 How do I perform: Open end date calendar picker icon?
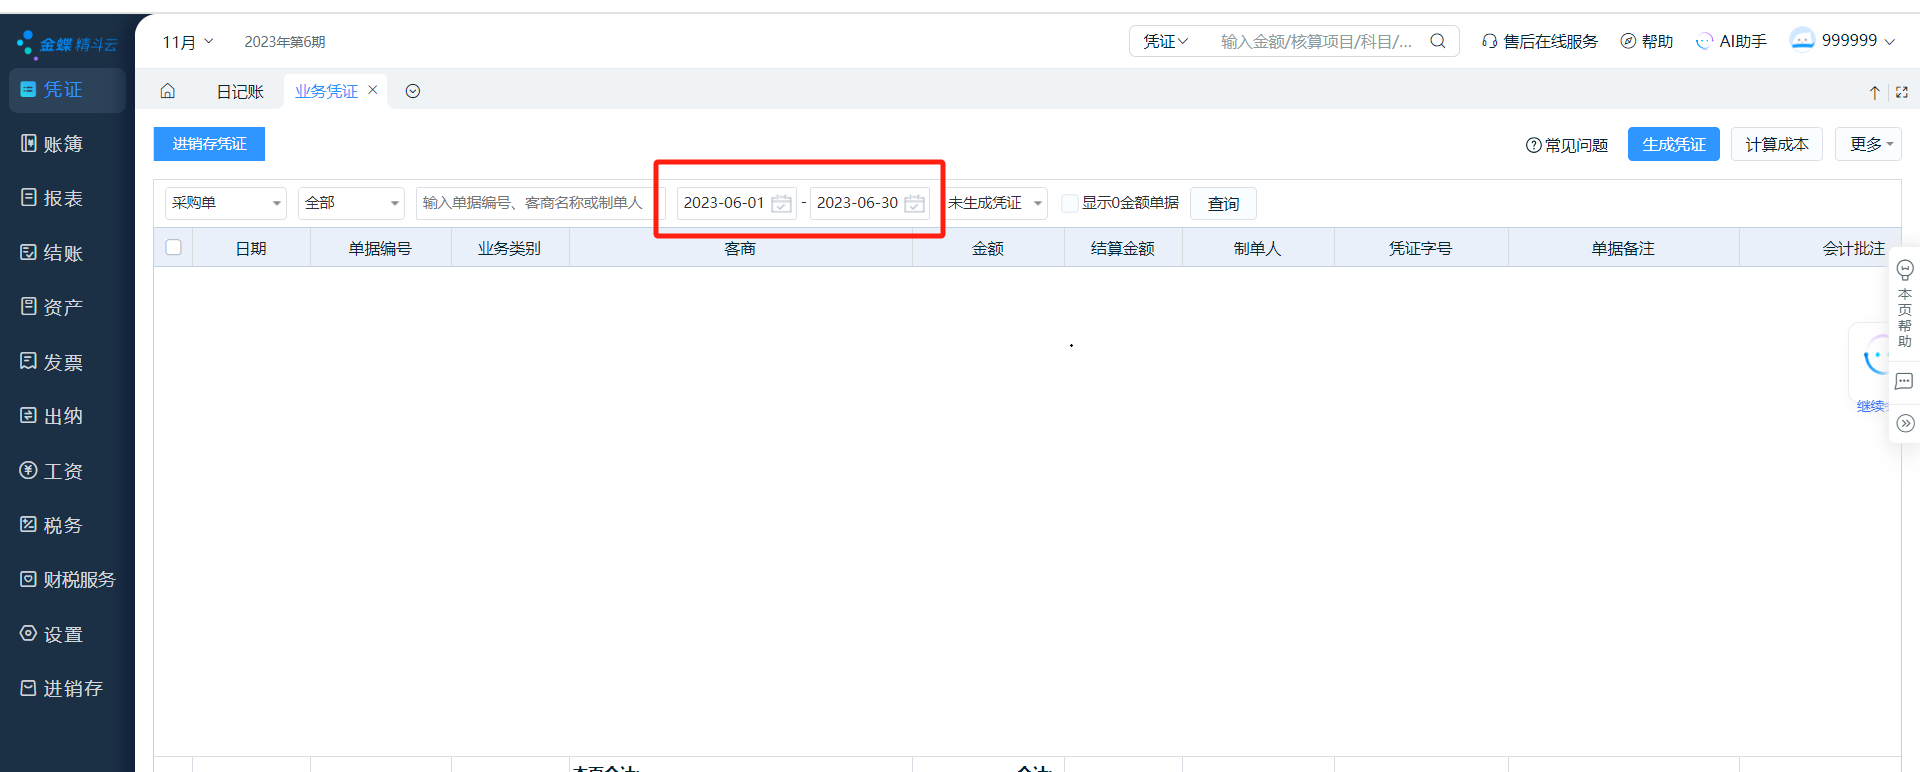[914, 204]
